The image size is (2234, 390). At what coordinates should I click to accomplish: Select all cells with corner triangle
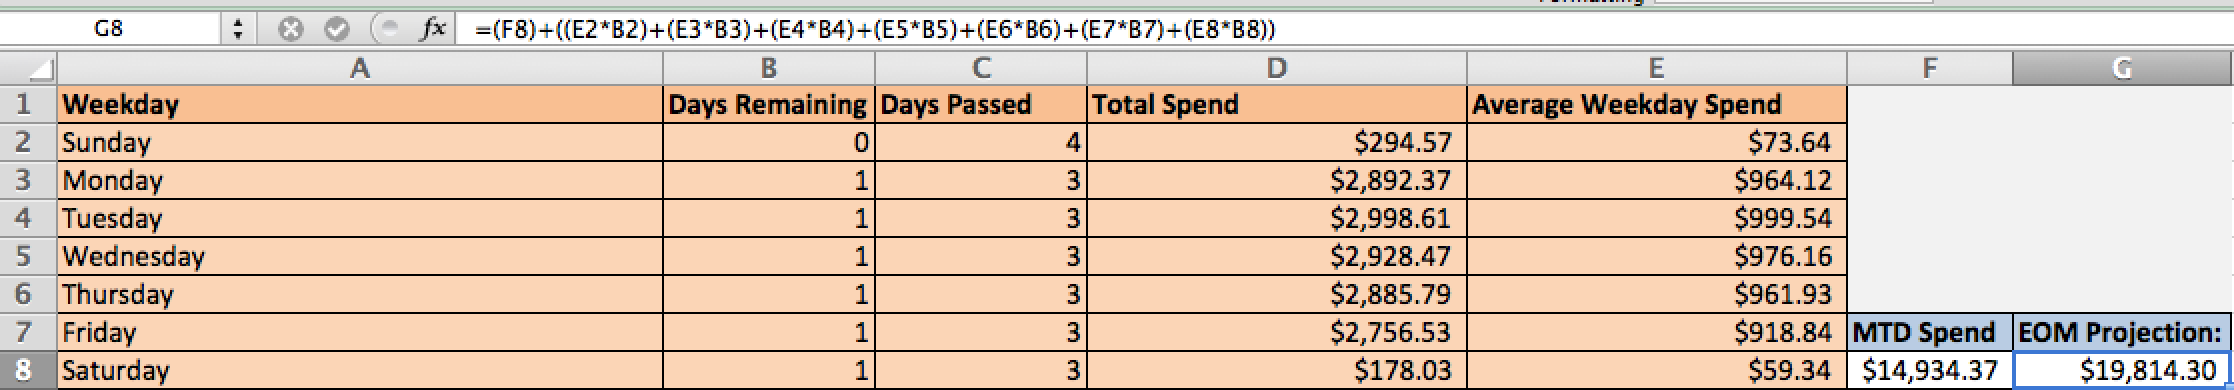[28, 68]
